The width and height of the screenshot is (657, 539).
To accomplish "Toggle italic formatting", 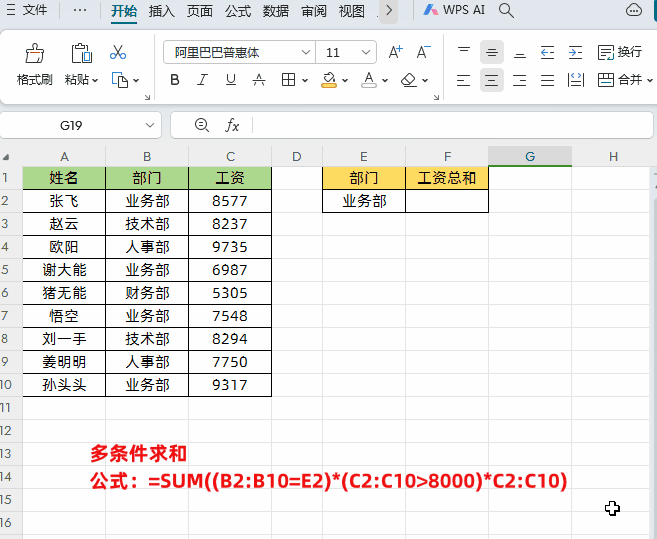I will pyautogui.click(x=202, y=80).
